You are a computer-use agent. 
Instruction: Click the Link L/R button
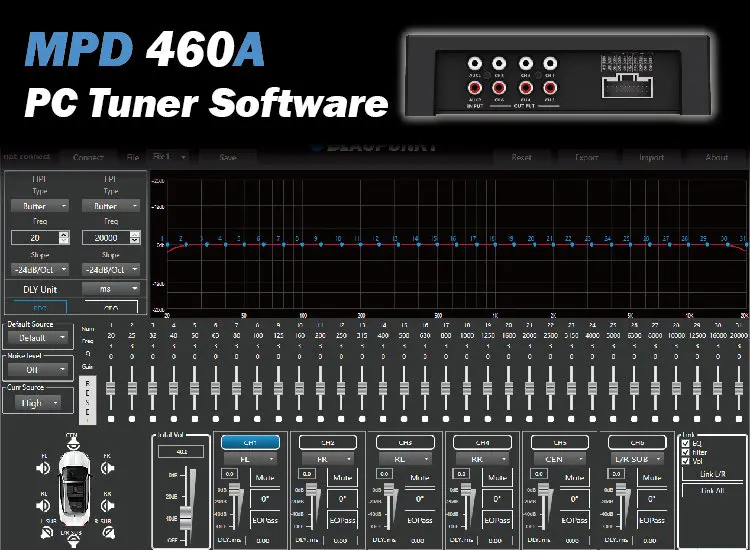tap(712, 474)
